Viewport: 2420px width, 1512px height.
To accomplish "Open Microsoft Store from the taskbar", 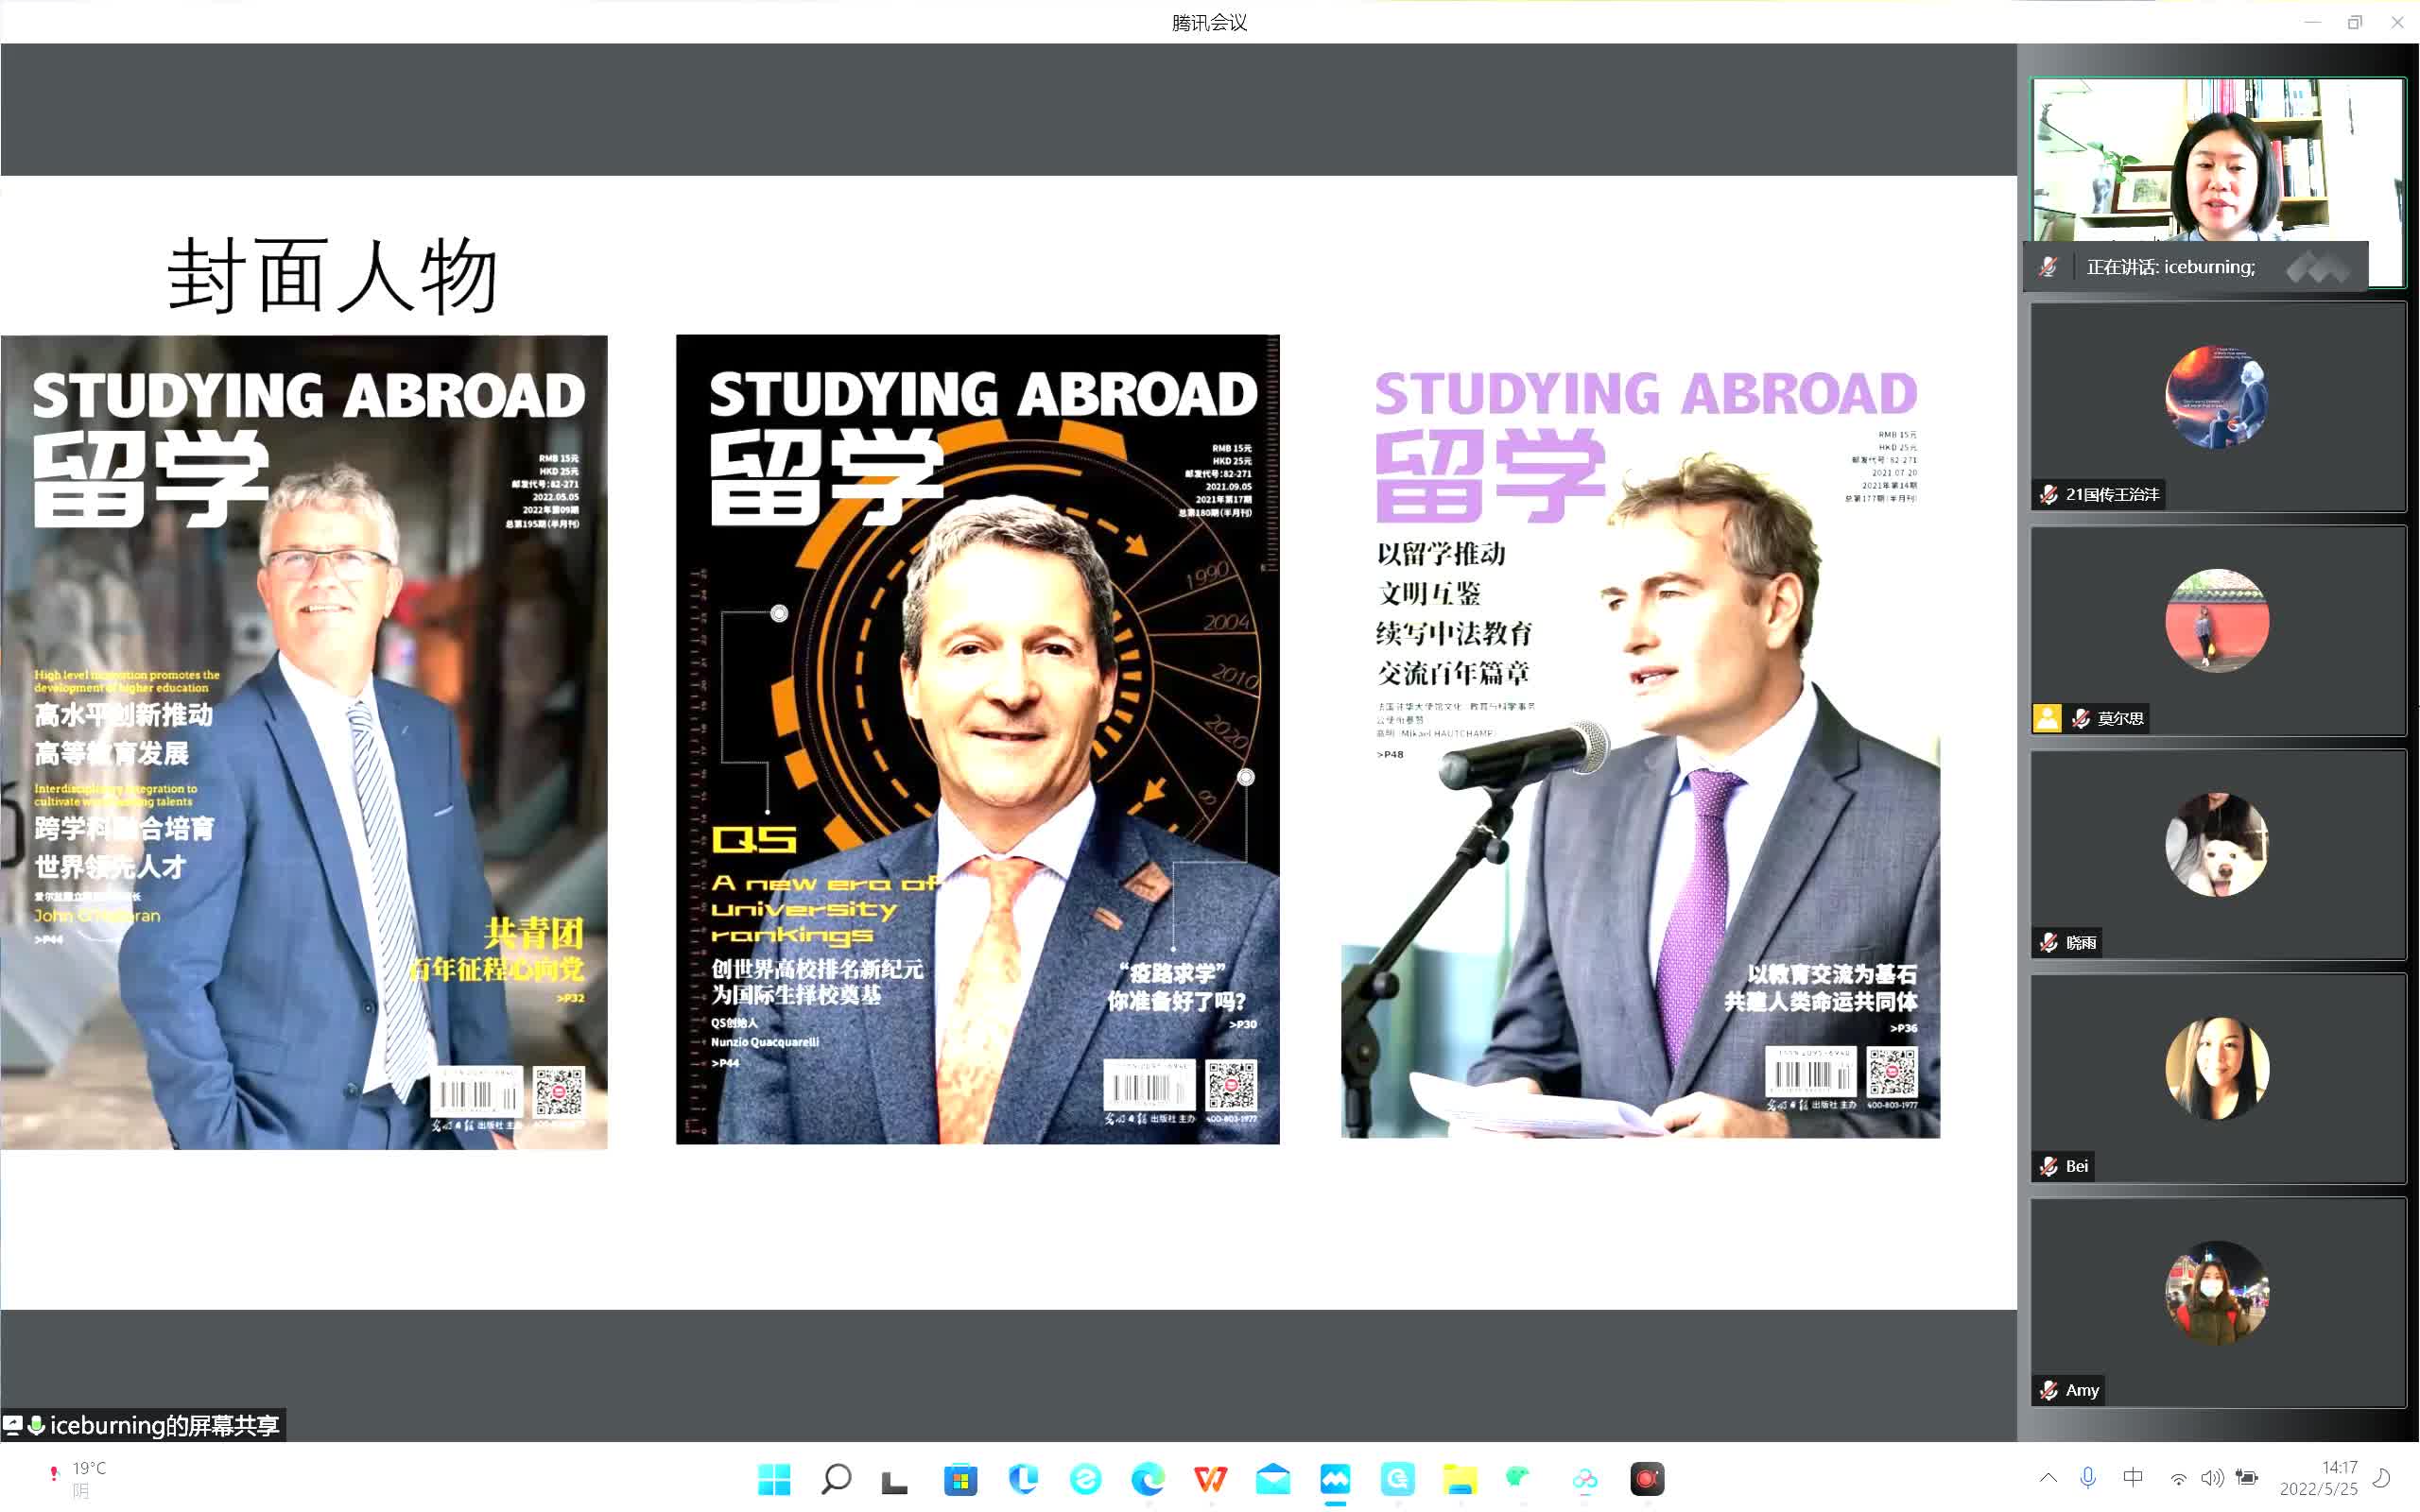I will coord(960,1478).
